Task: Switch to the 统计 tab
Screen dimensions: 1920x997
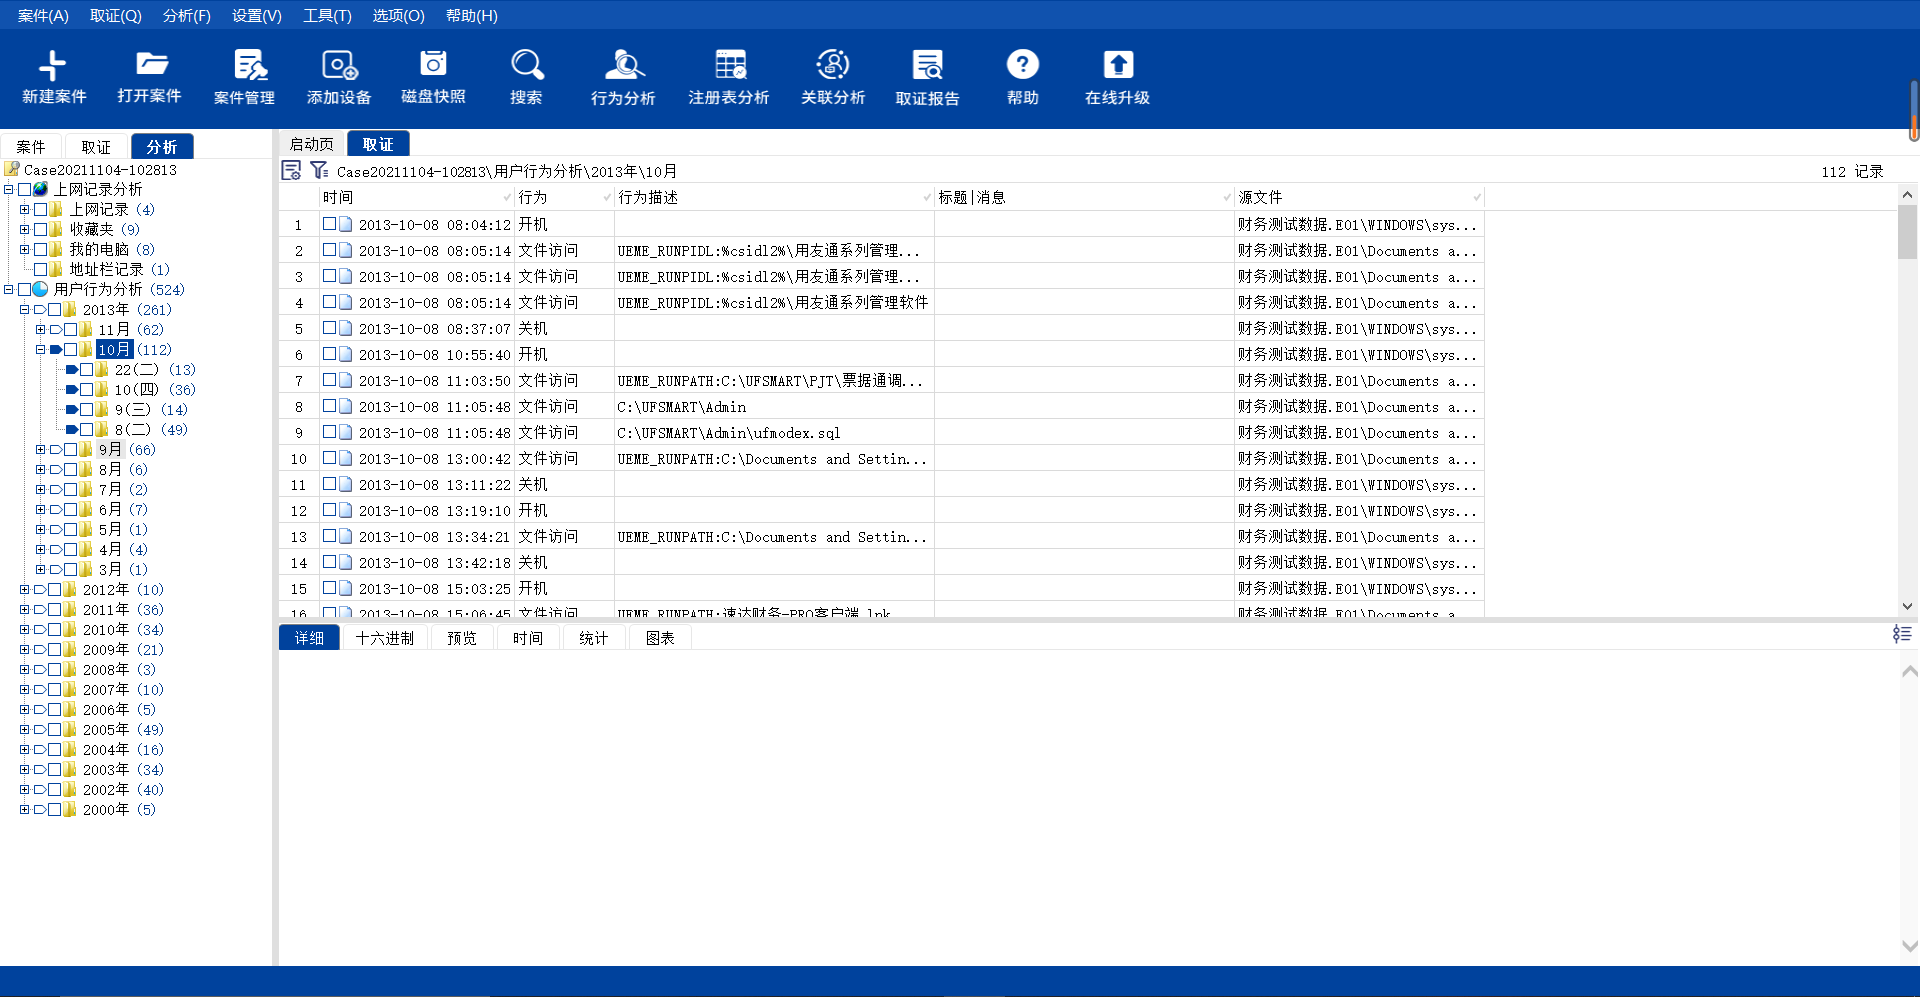Action: coord(594,638)
